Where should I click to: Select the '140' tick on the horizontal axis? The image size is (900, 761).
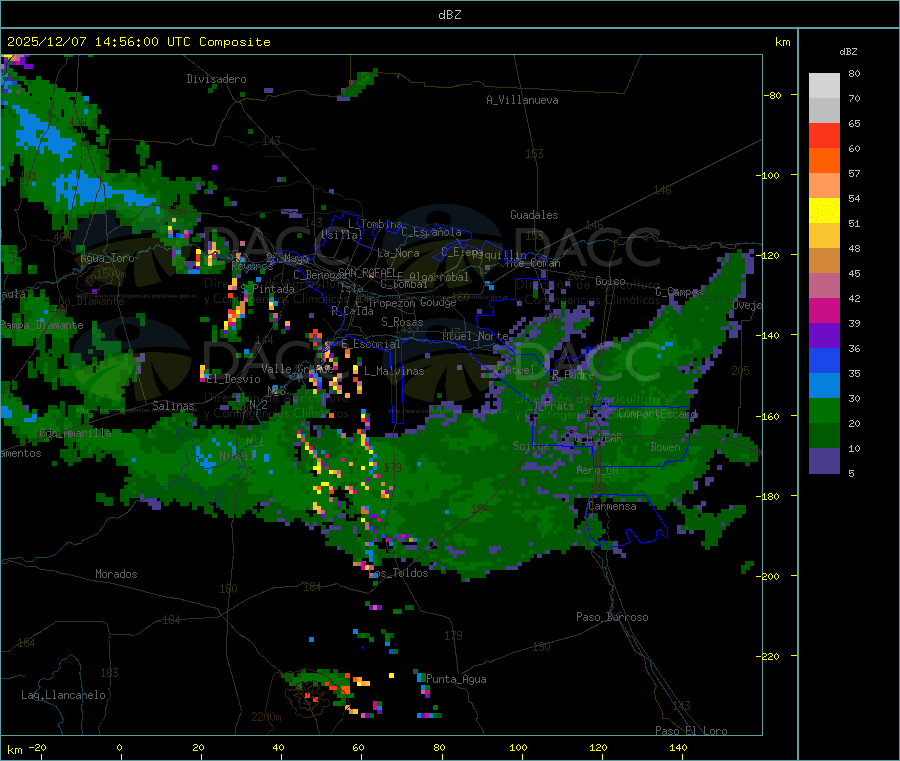[x=678, y=747]
